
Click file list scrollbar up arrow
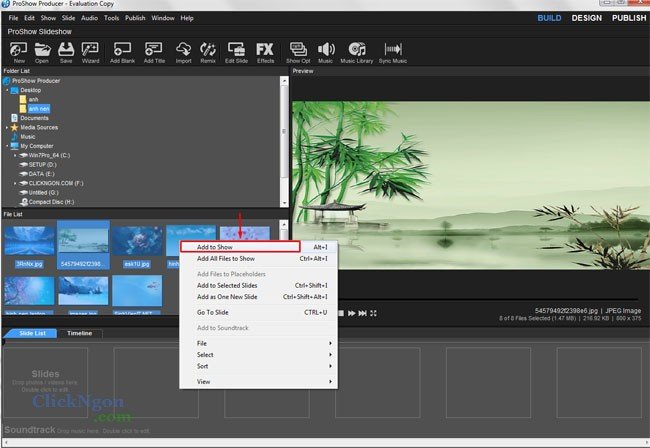[284, 225]
